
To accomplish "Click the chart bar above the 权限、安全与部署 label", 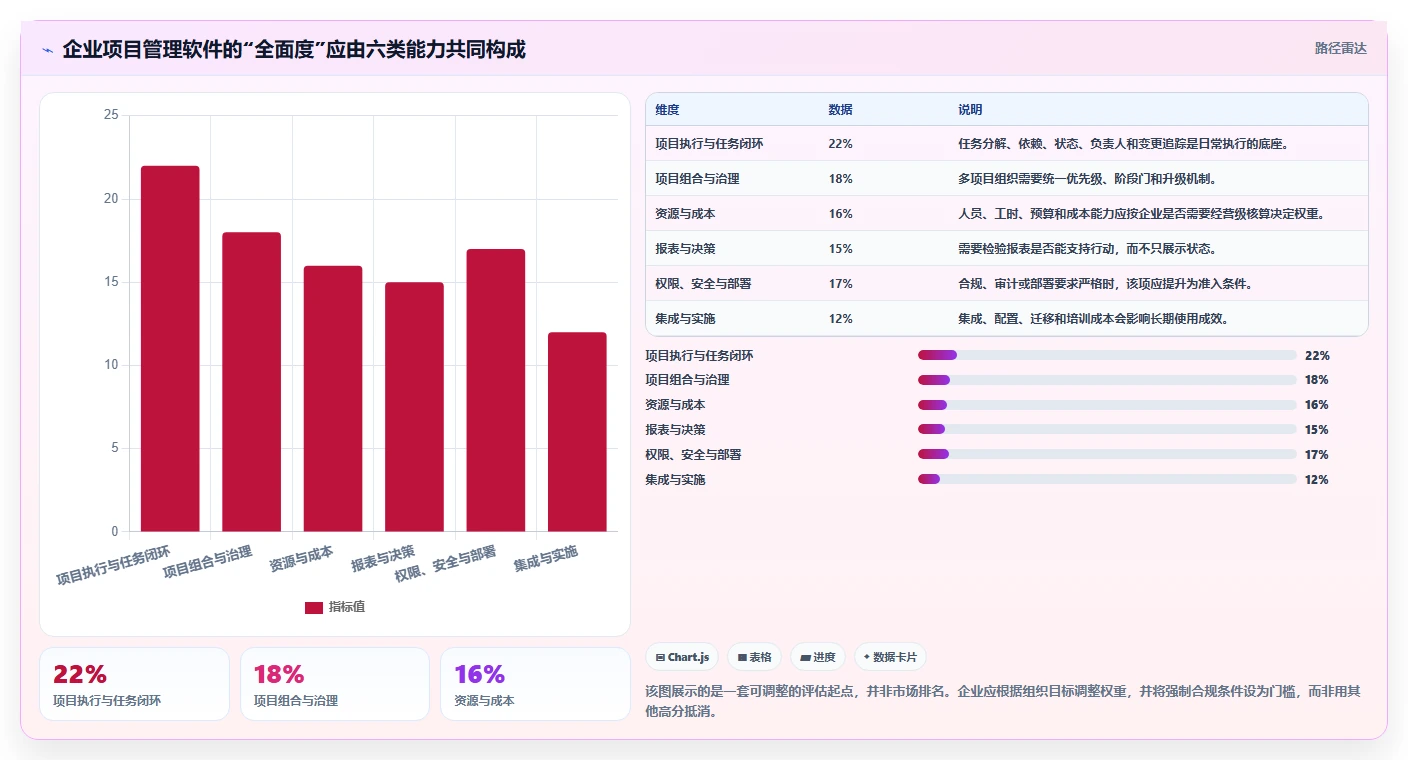I will point(496,390).
